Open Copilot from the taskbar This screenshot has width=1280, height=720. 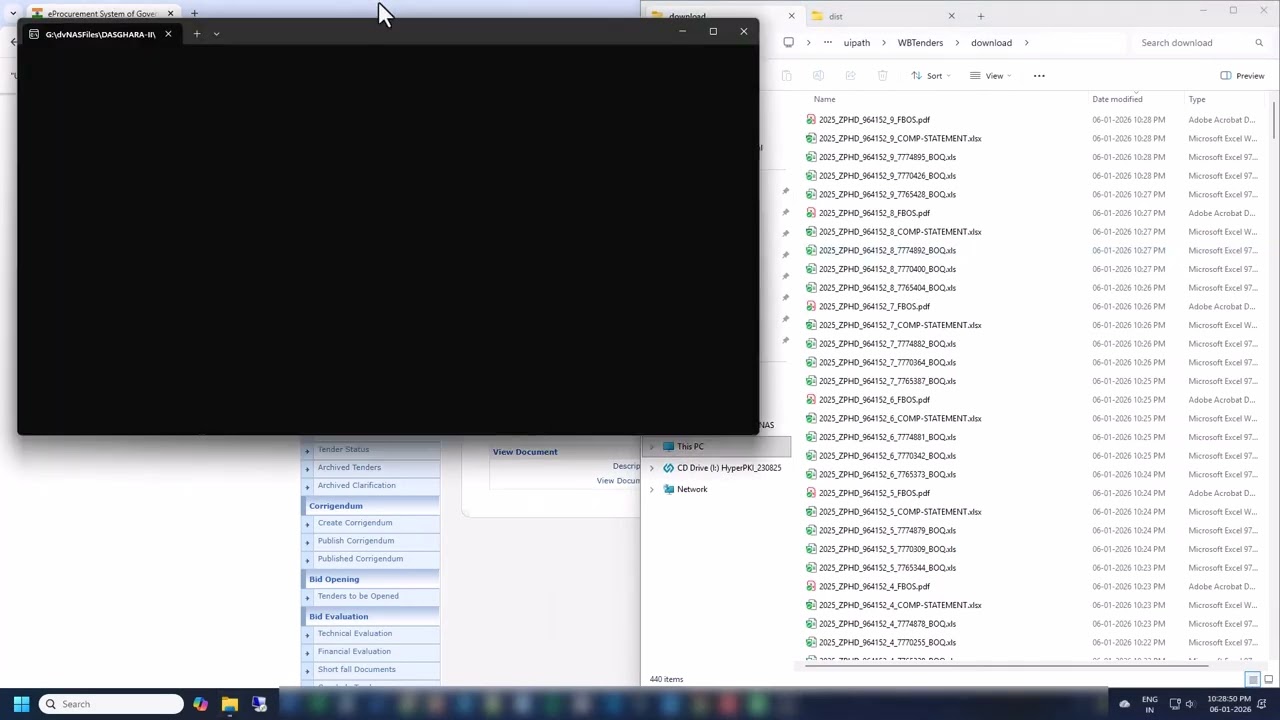tap(200, 704)
